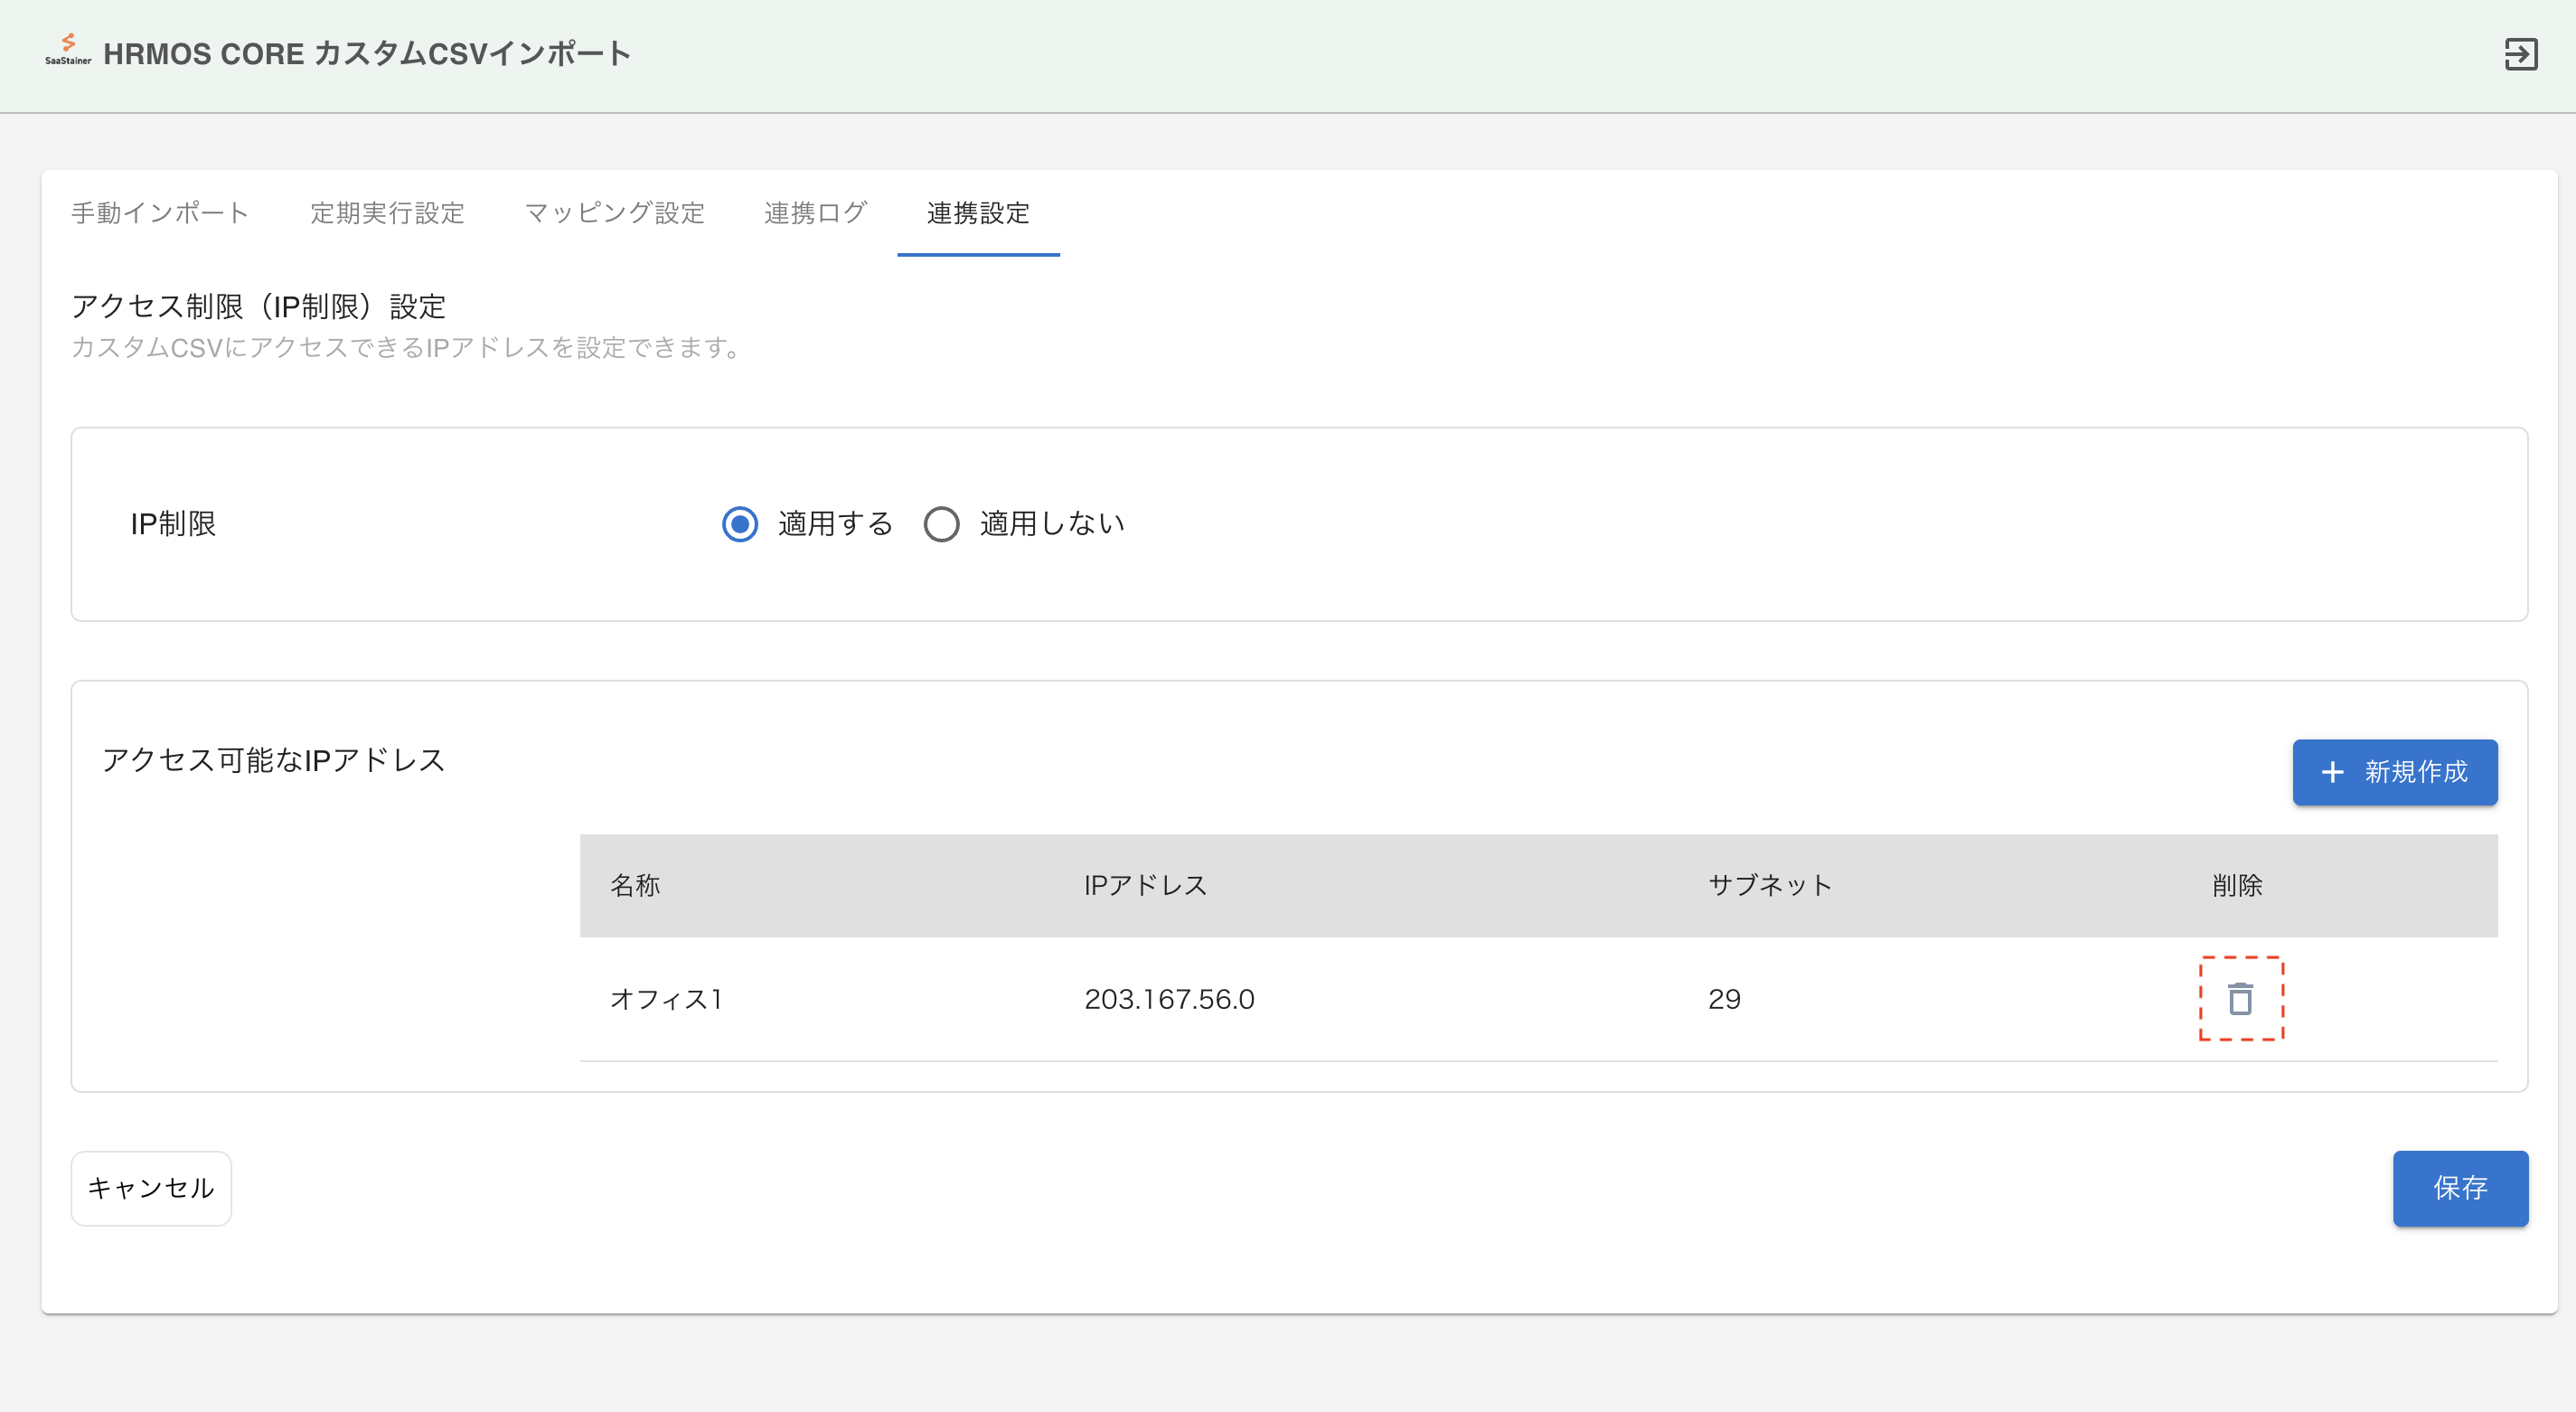Screen dimensions: 2576x1412
Task: Go to the マッピング設定 tab
Action: [x=614, y=213]
